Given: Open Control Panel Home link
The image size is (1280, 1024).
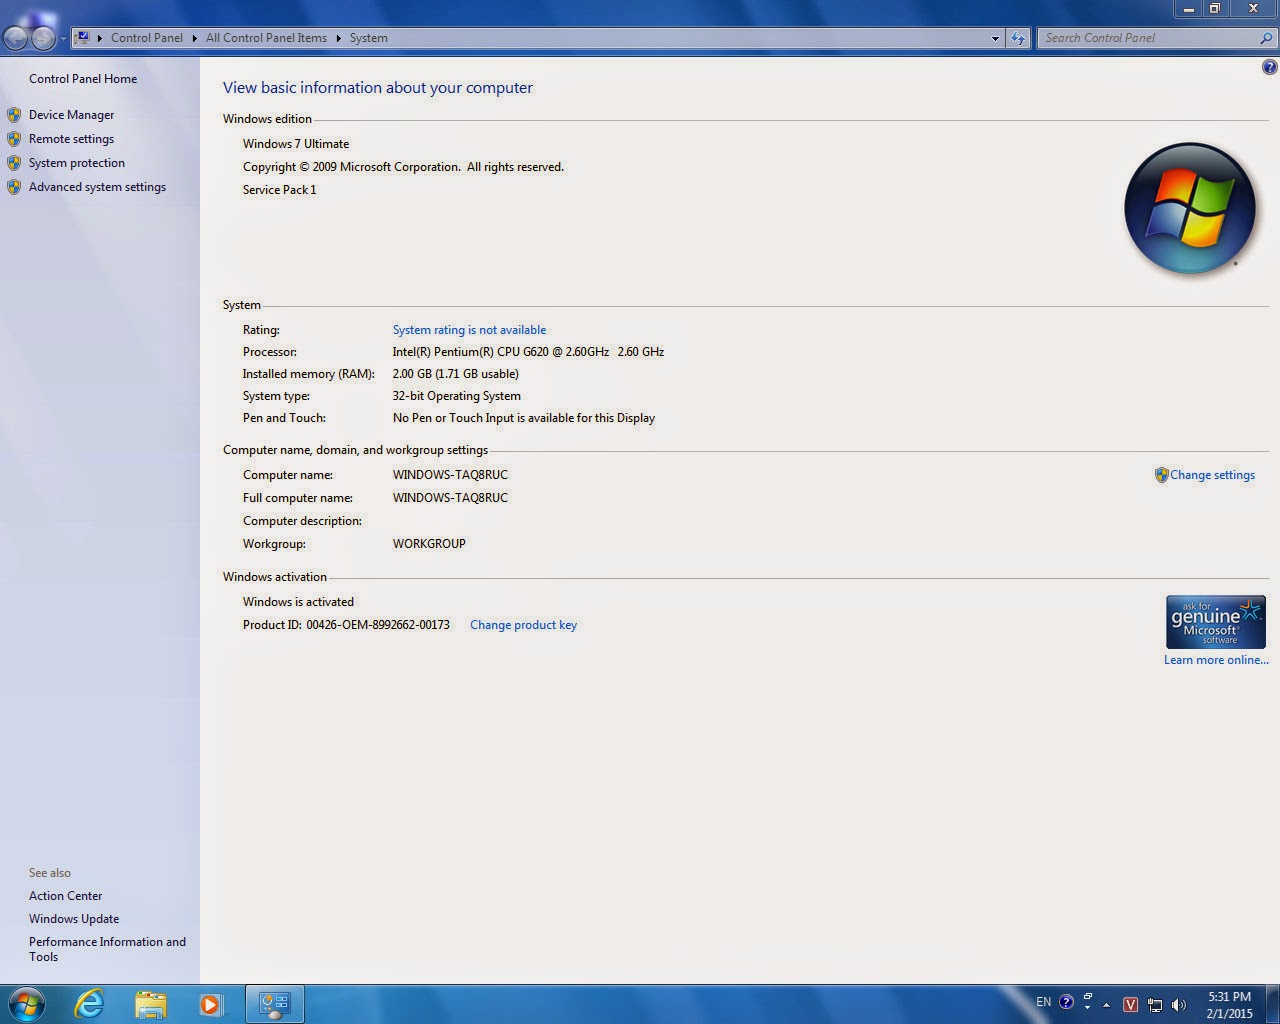Looking at the screenshot, I should pos(83,79).
